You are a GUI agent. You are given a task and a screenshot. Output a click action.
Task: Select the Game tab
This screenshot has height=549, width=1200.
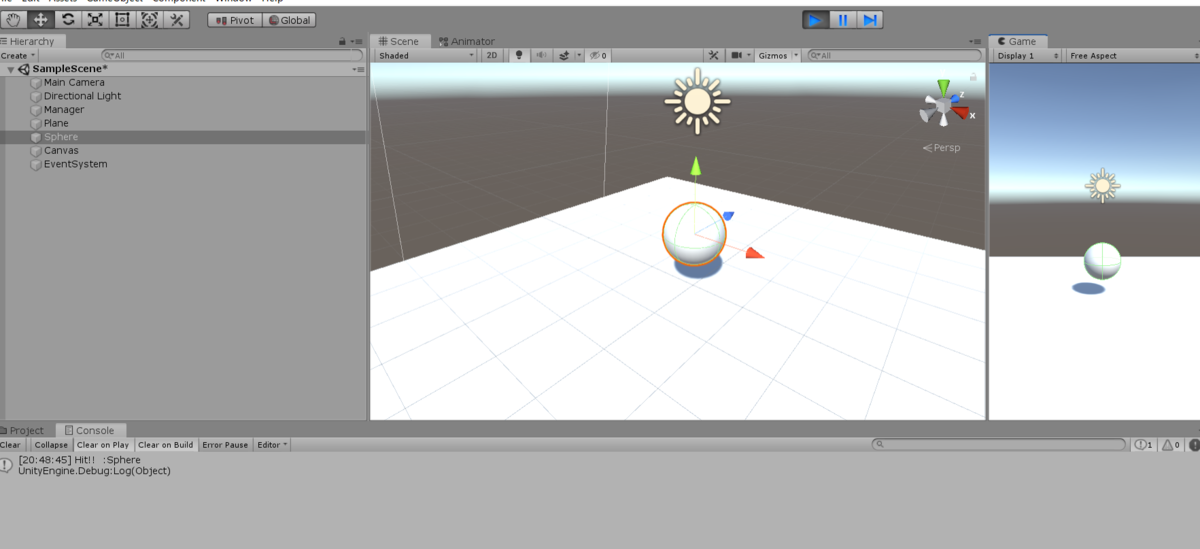(1018, 41)
